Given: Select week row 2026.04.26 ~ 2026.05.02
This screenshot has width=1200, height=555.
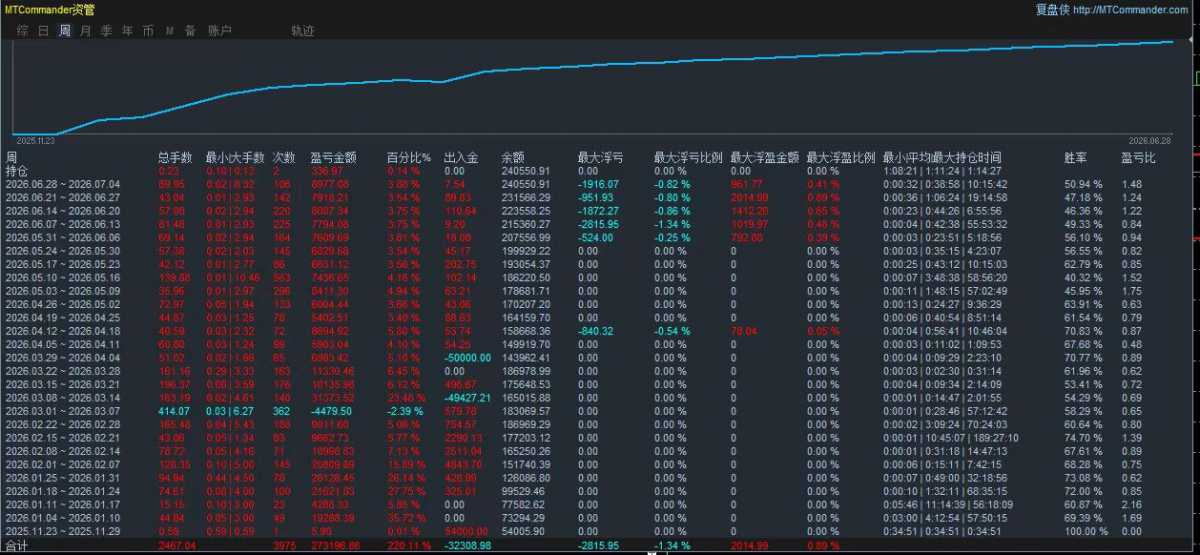Looking at the screenshot, I should [x=62, y=303].
